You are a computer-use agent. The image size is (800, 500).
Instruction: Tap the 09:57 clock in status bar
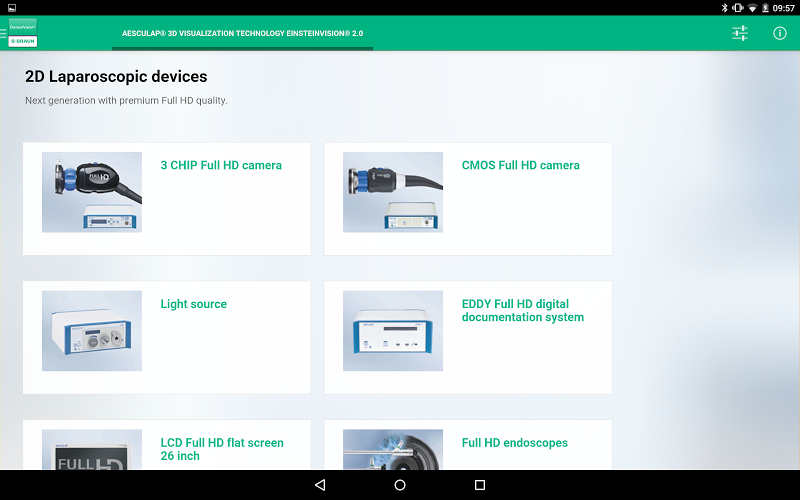(x=784, y=8)
